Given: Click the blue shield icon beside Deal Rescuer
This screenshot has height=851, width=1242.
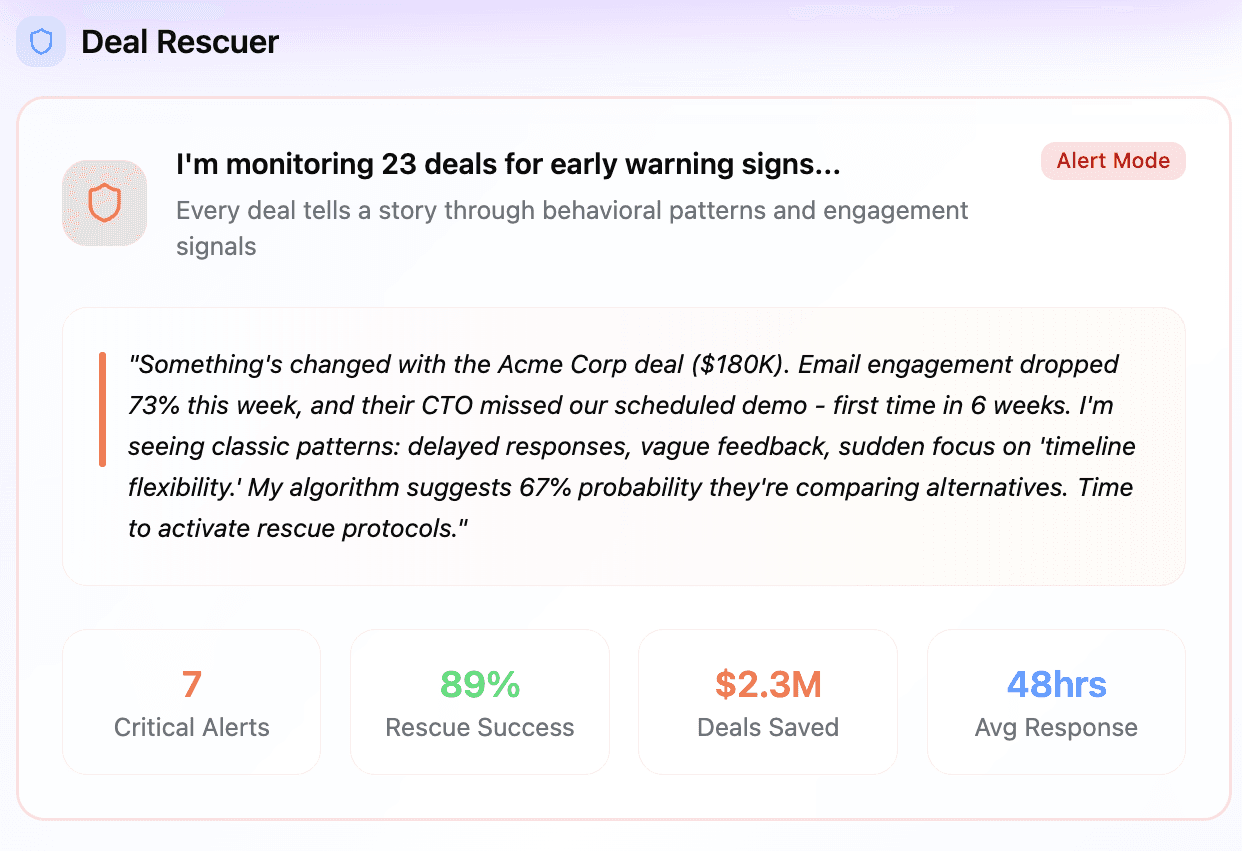Looking at the screenshot, I should [x=41, y=43].
